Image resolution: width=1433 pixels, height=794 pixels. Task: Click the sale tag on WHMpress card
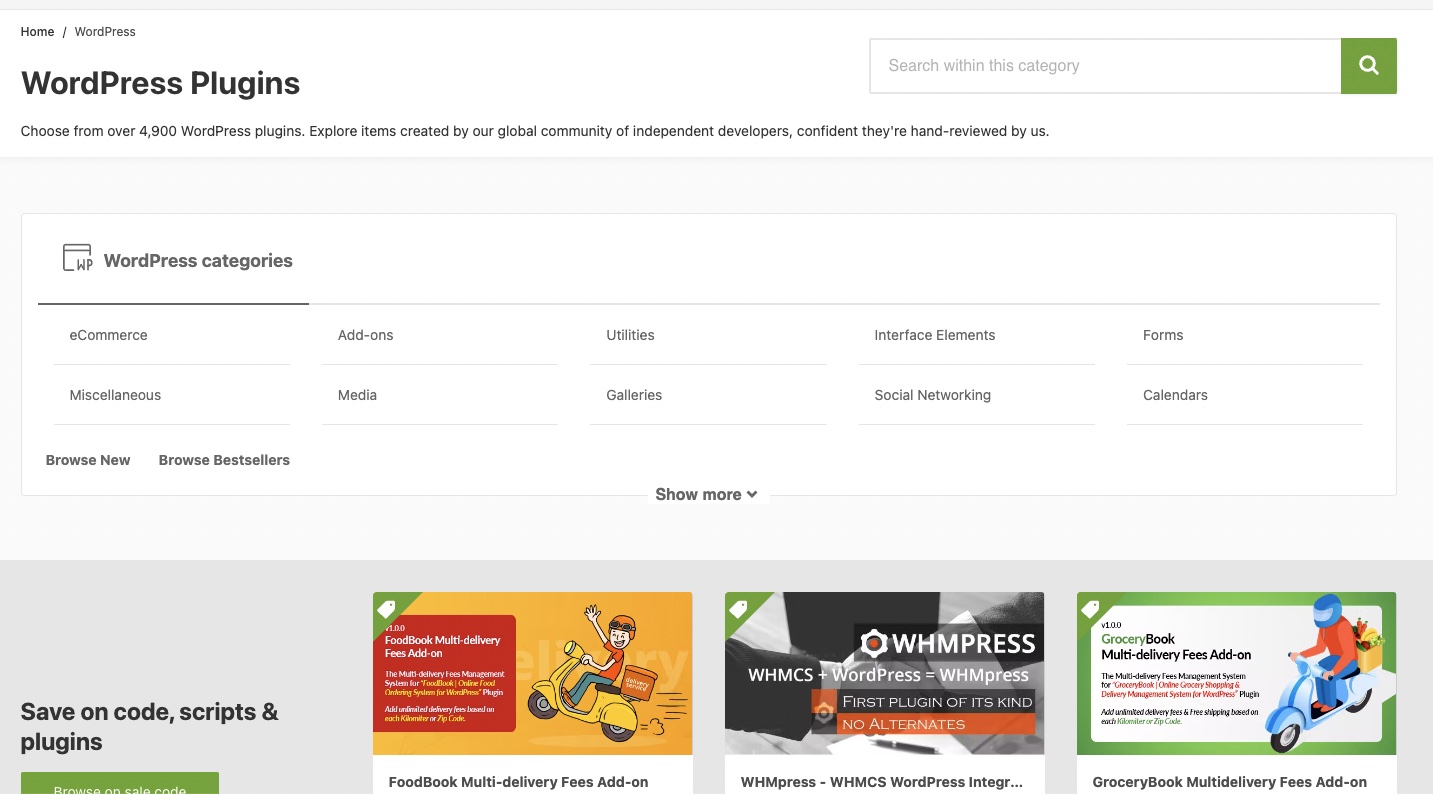(x=739, y=608)
